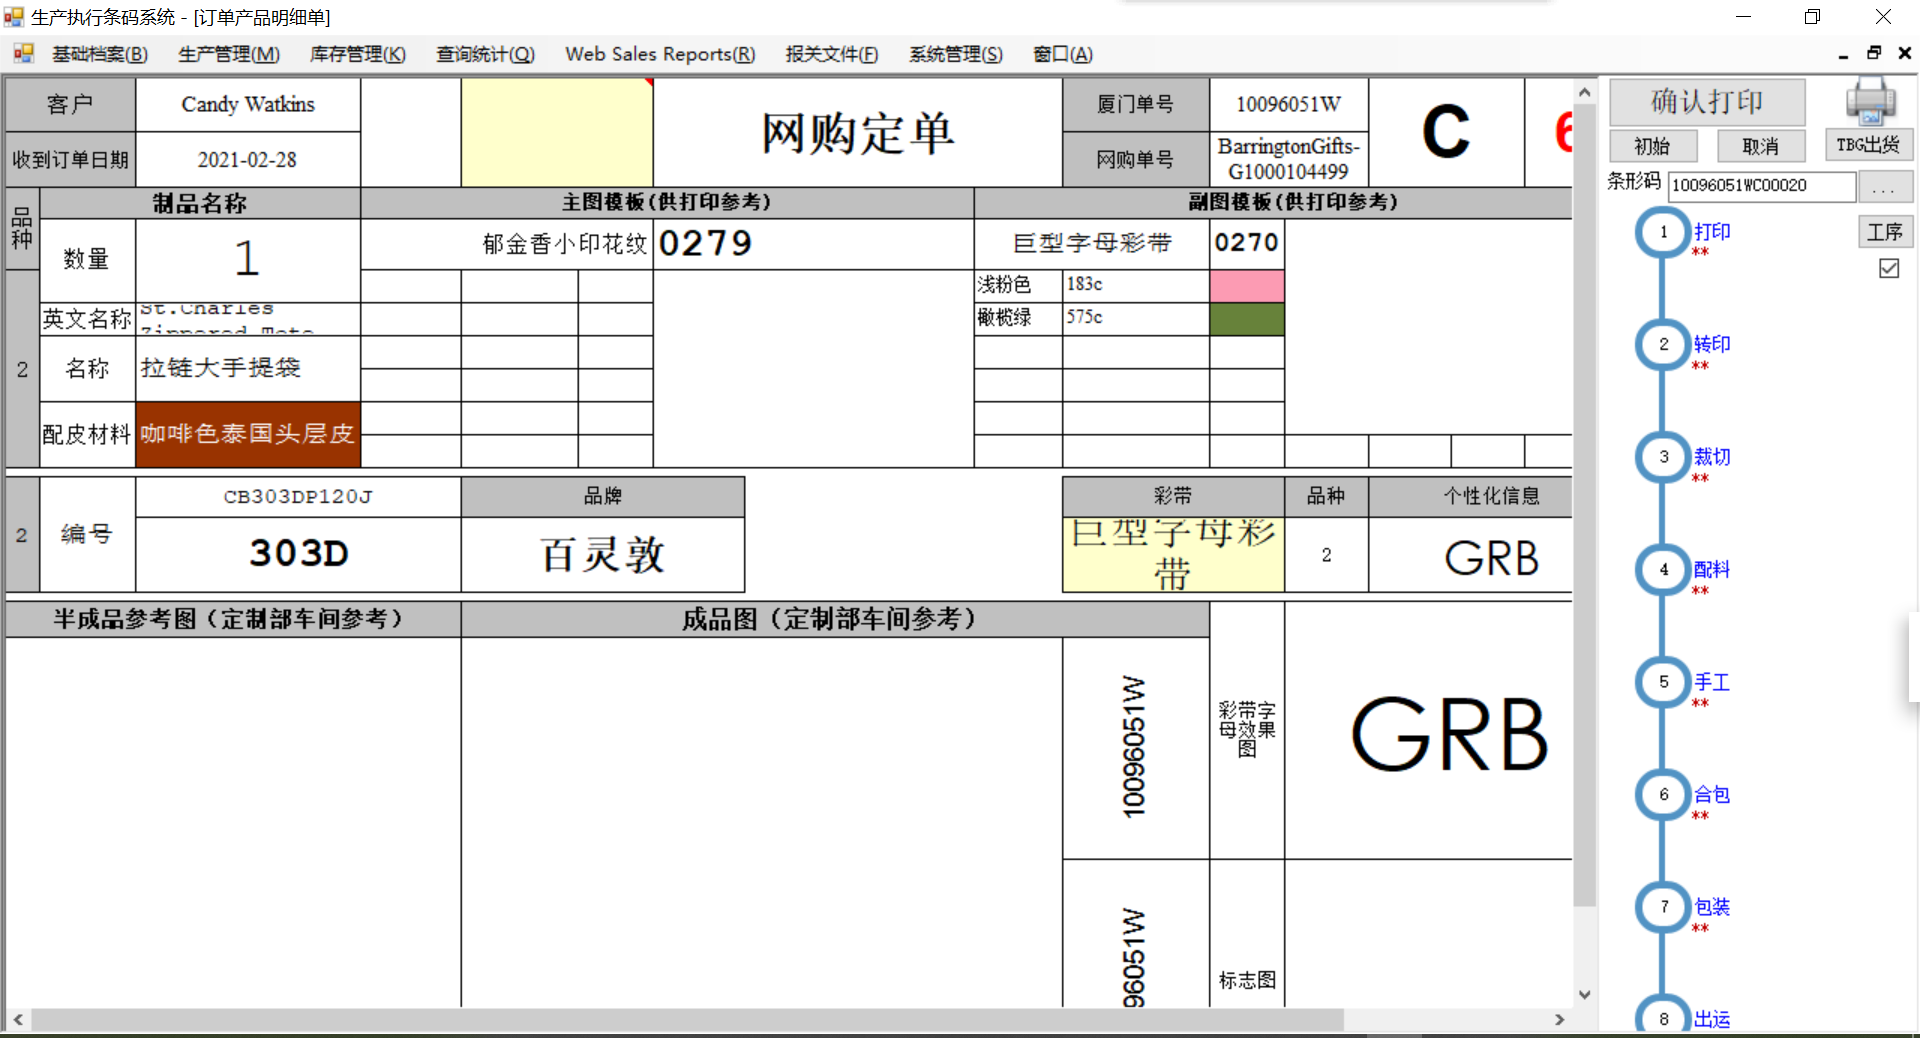1920x1038 pixels.
Task: Click the pink 183c color swatch
Action: 1246,285
